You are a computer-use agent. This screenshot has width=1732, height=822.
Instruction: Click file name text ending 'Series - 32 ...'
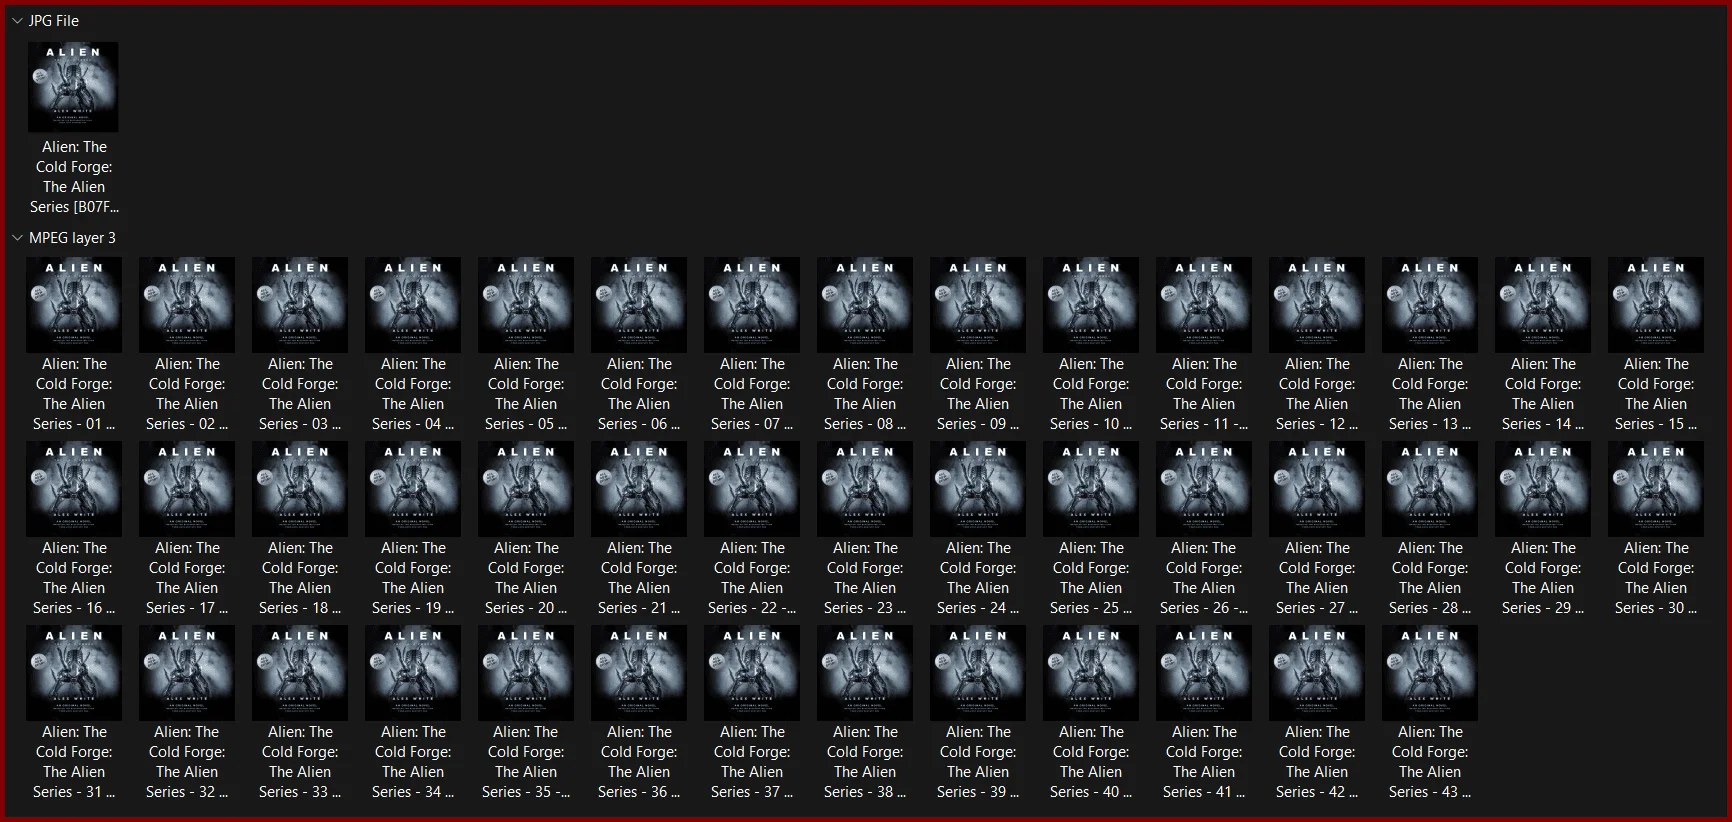tap(187, 762)
